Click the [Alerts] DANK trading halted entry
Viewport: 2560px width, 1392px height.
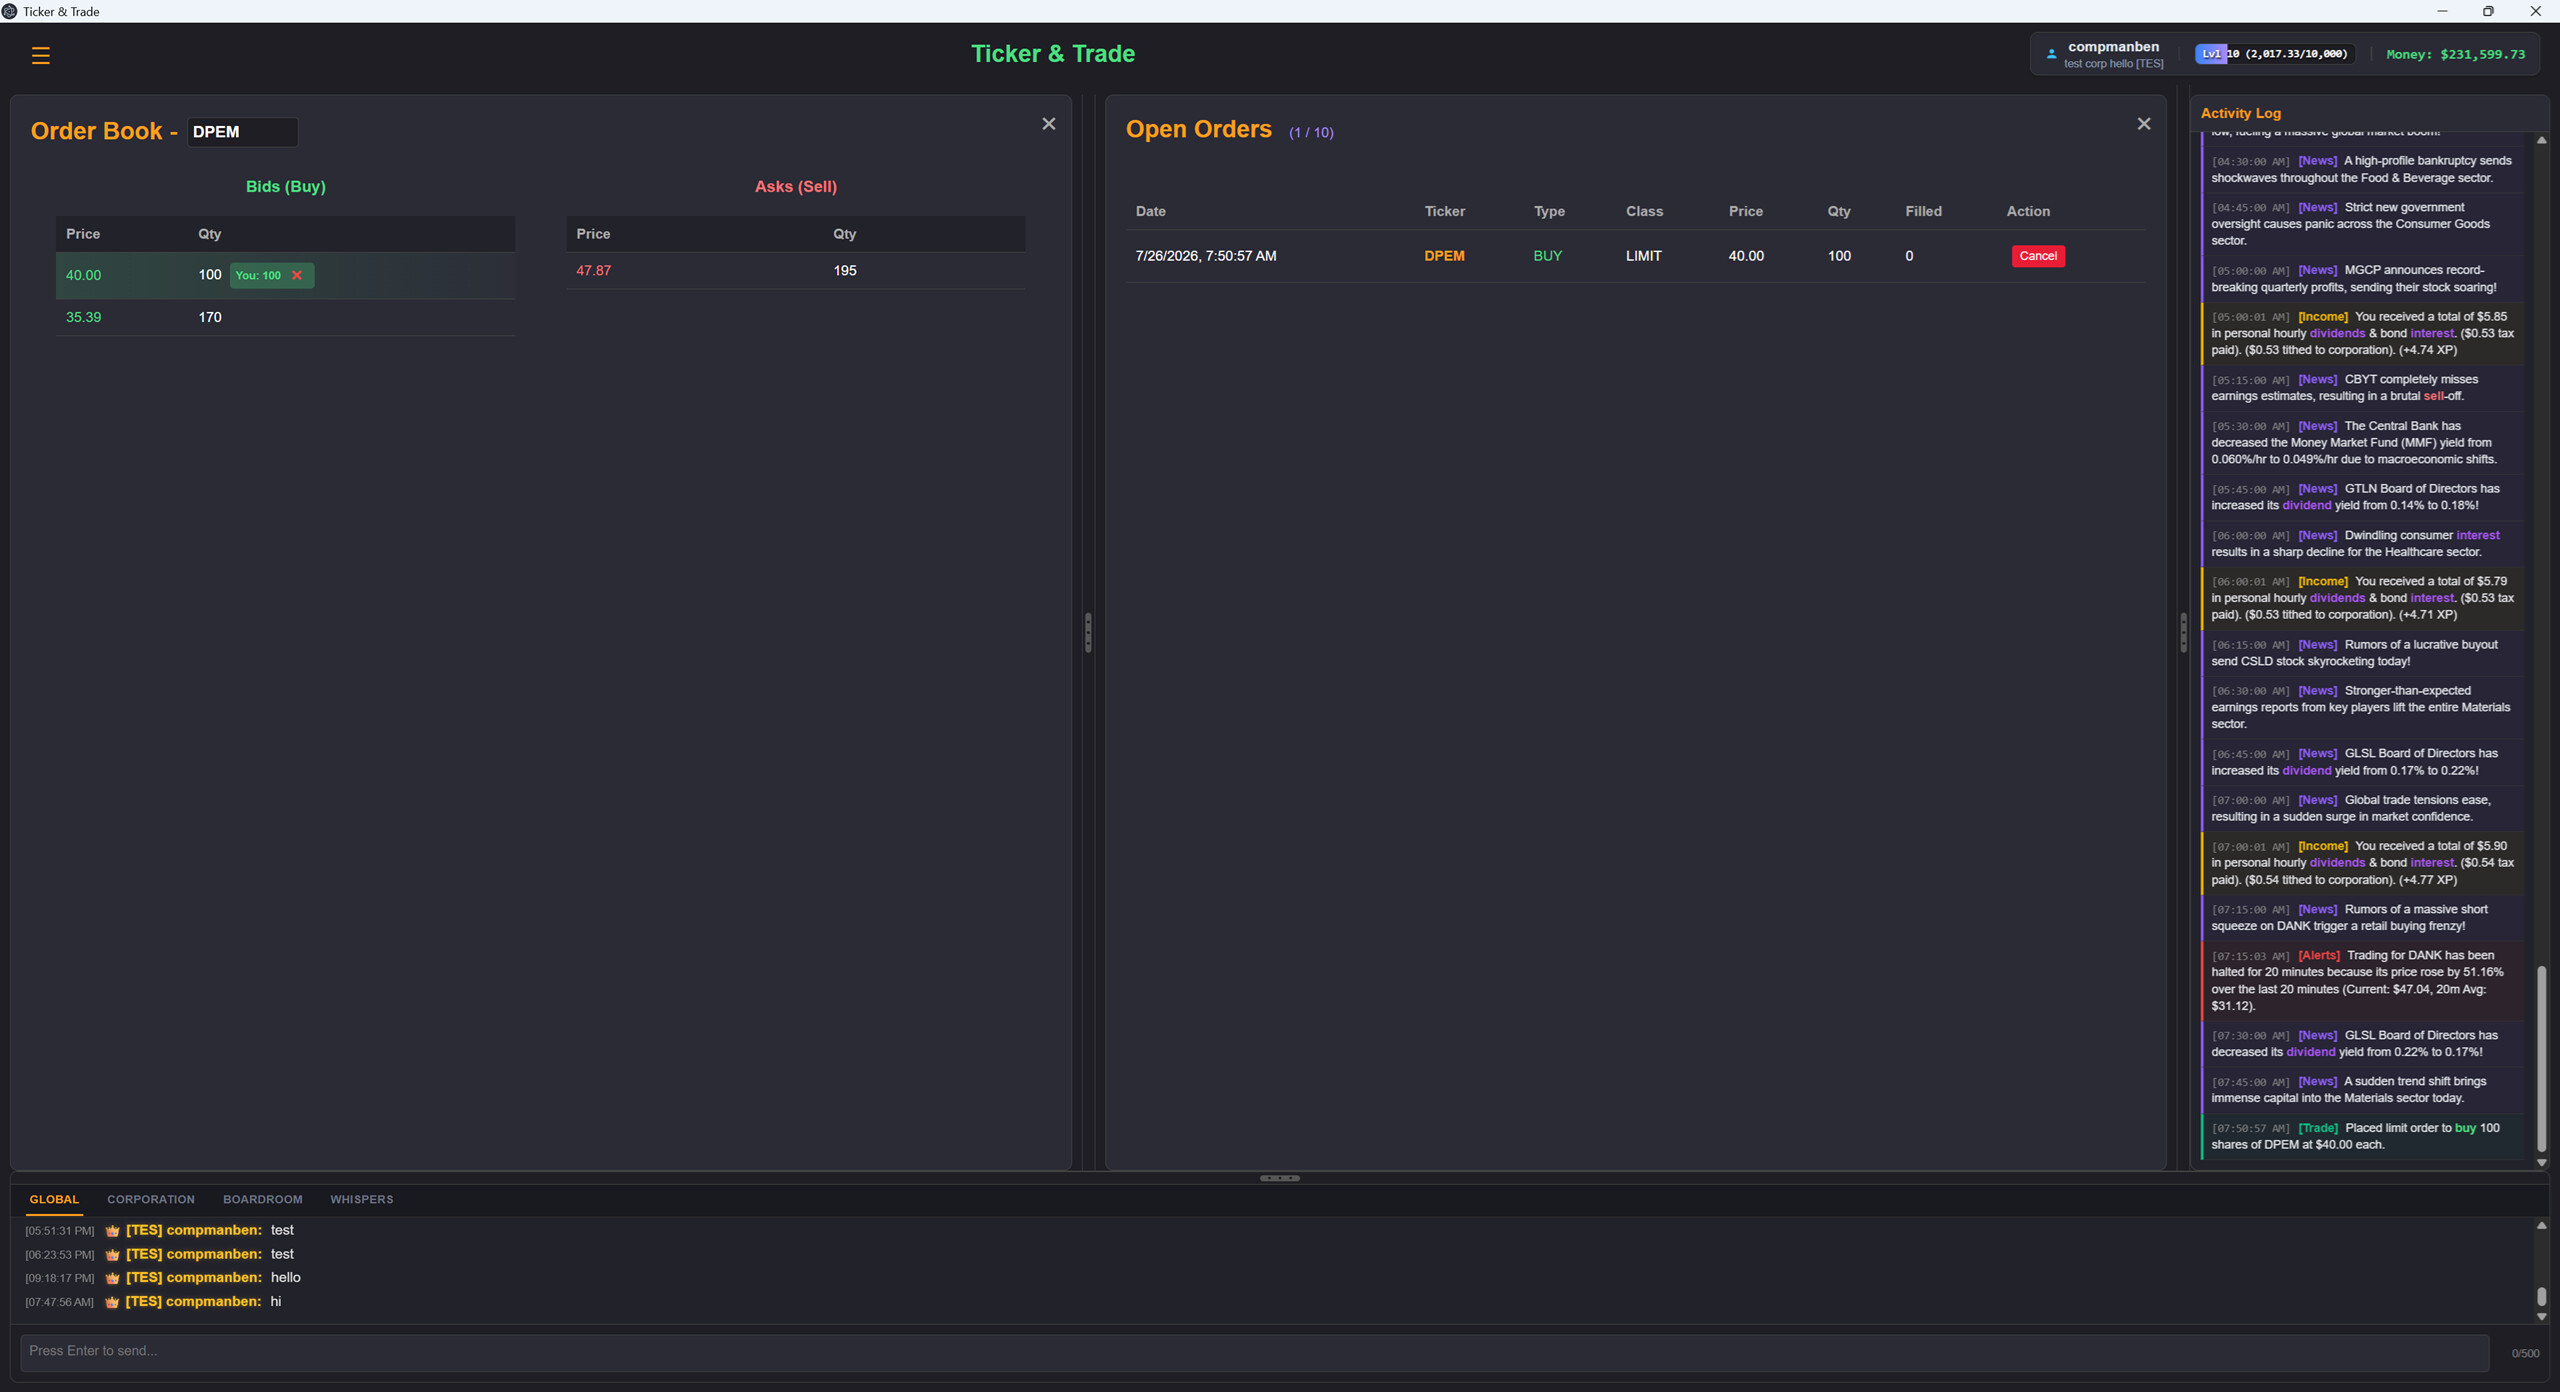2363,981
